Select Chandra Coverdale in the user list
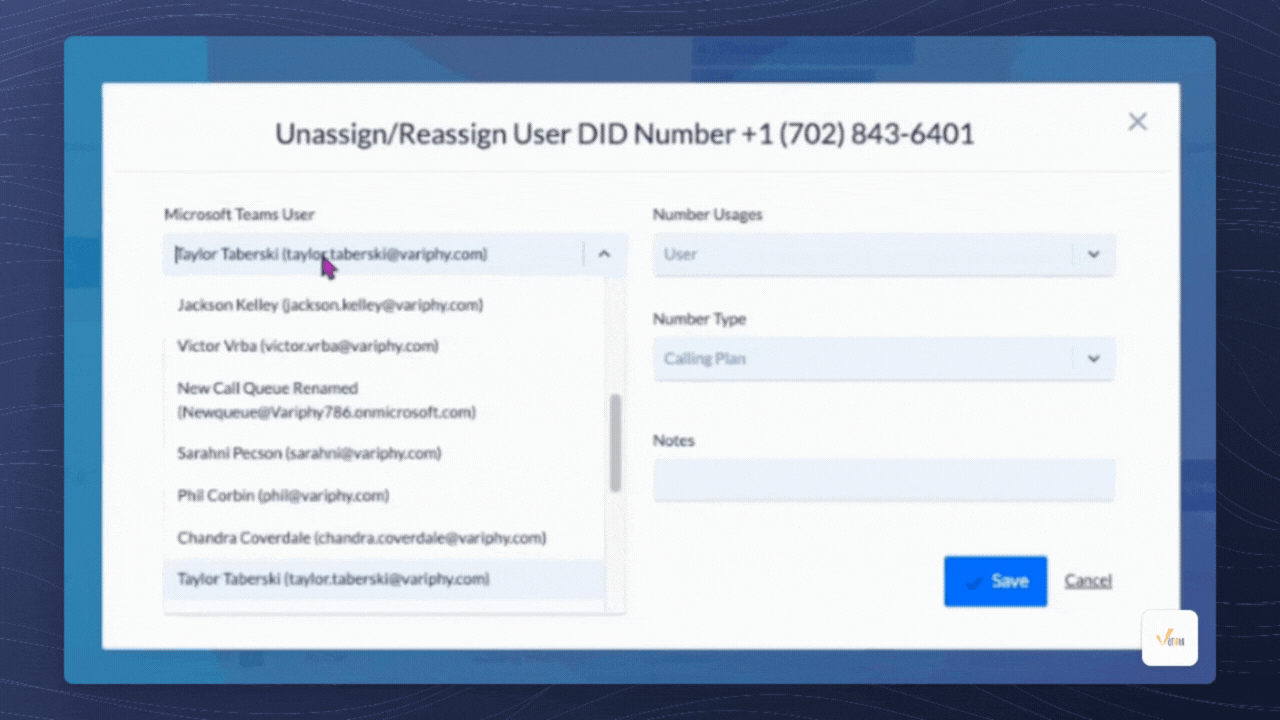 [361, 538]
